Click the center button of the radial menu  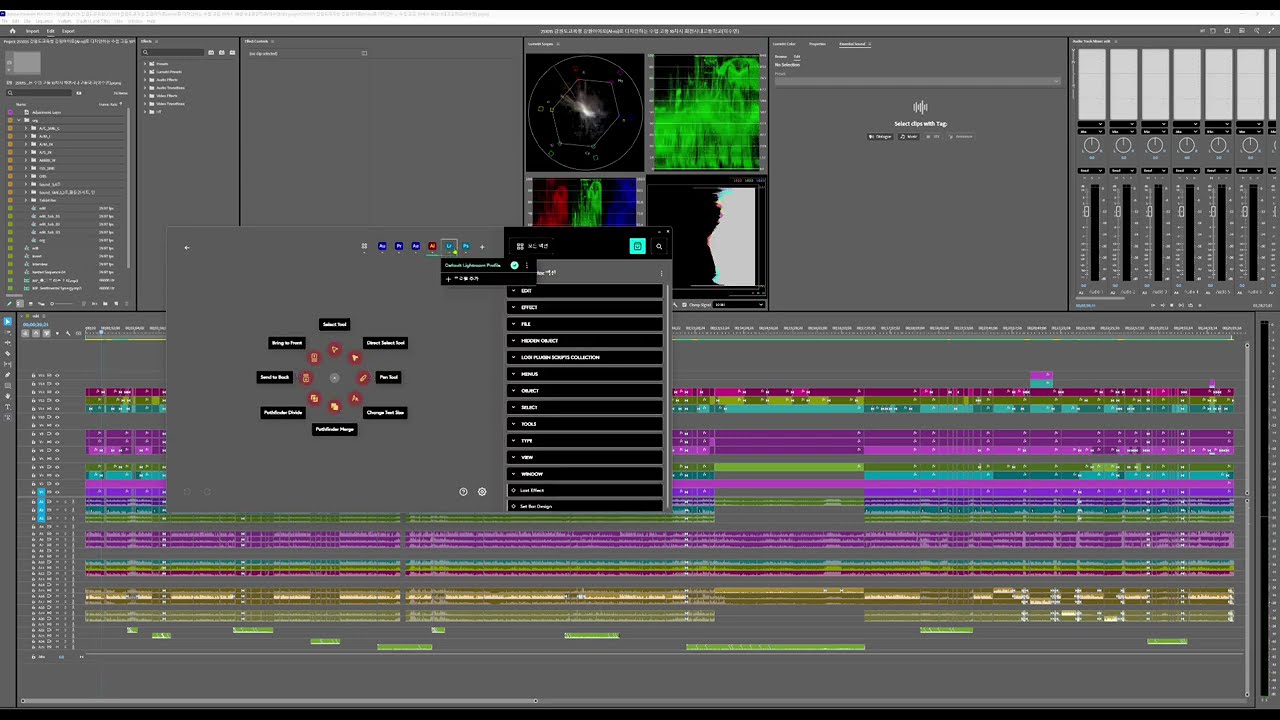click(334, 378)
